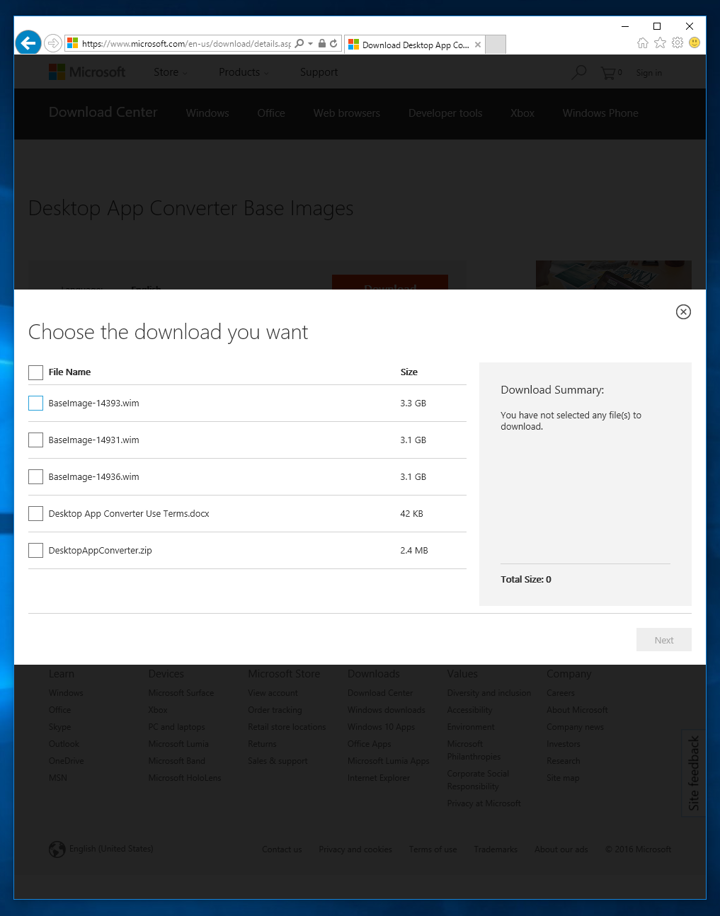Click BaseImage-14393.wim file name text
The image size is (720, 916).
coord(94,403)
